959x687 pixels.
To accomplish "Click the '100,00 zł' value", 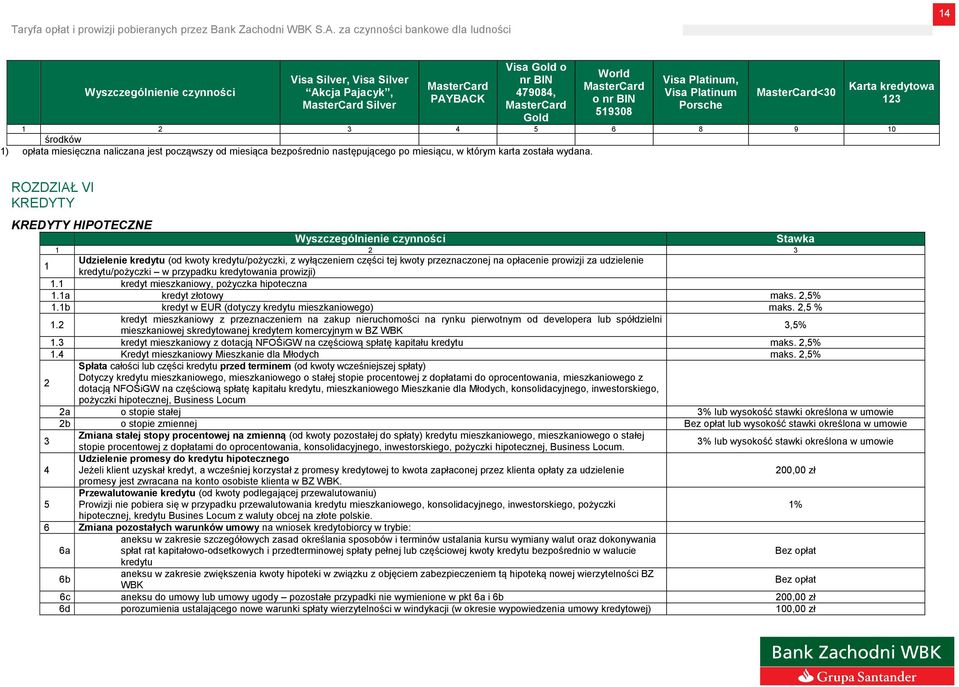I will (x=795, y=609).
